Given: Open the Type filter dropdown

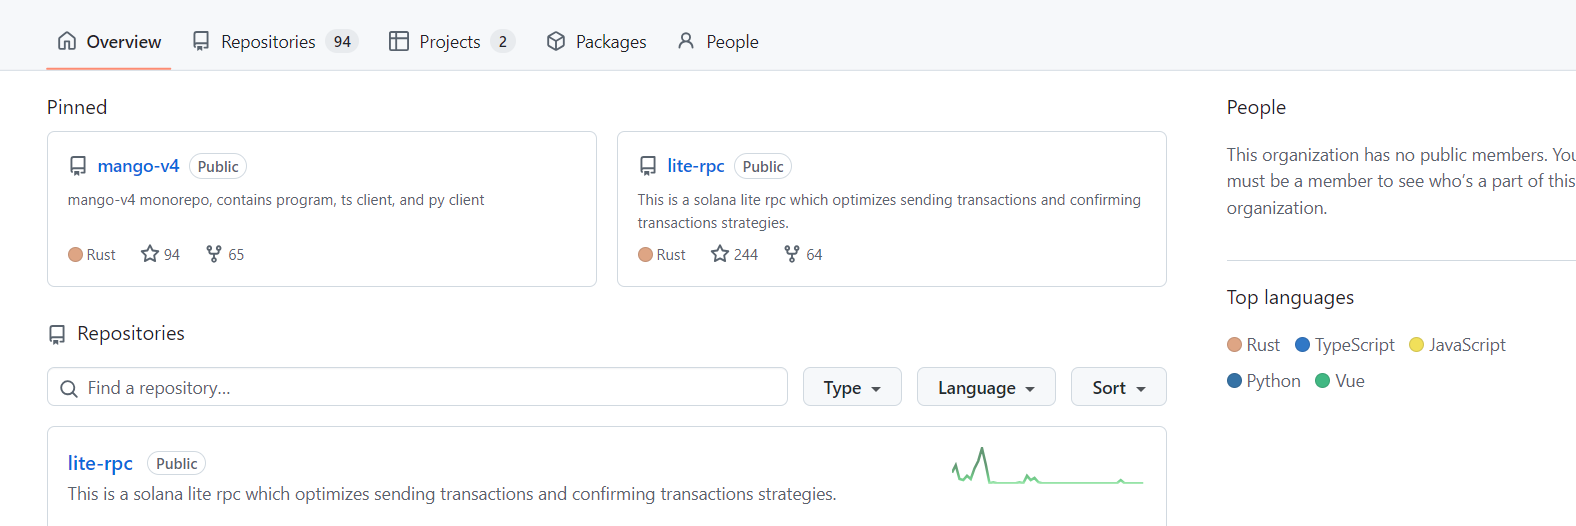Looking at the screenshot, I should [x=852, y=387].
